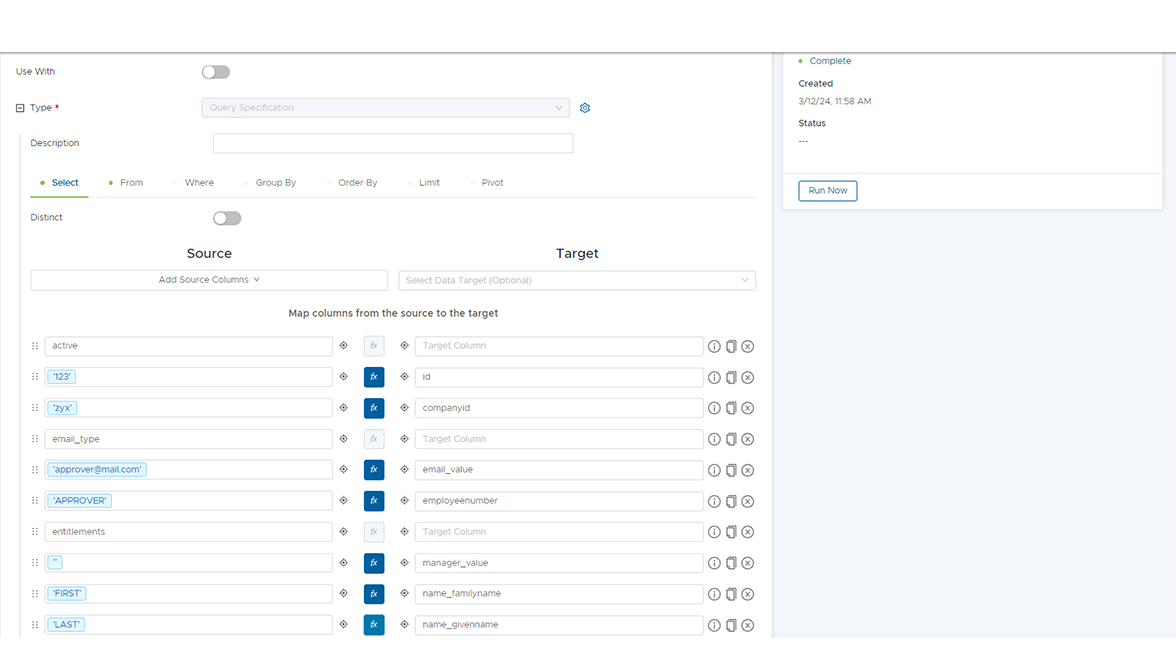Viewport: 1176px width, 662px height.
Task: Toggle the Use With switch
Action: coord(216,72)
